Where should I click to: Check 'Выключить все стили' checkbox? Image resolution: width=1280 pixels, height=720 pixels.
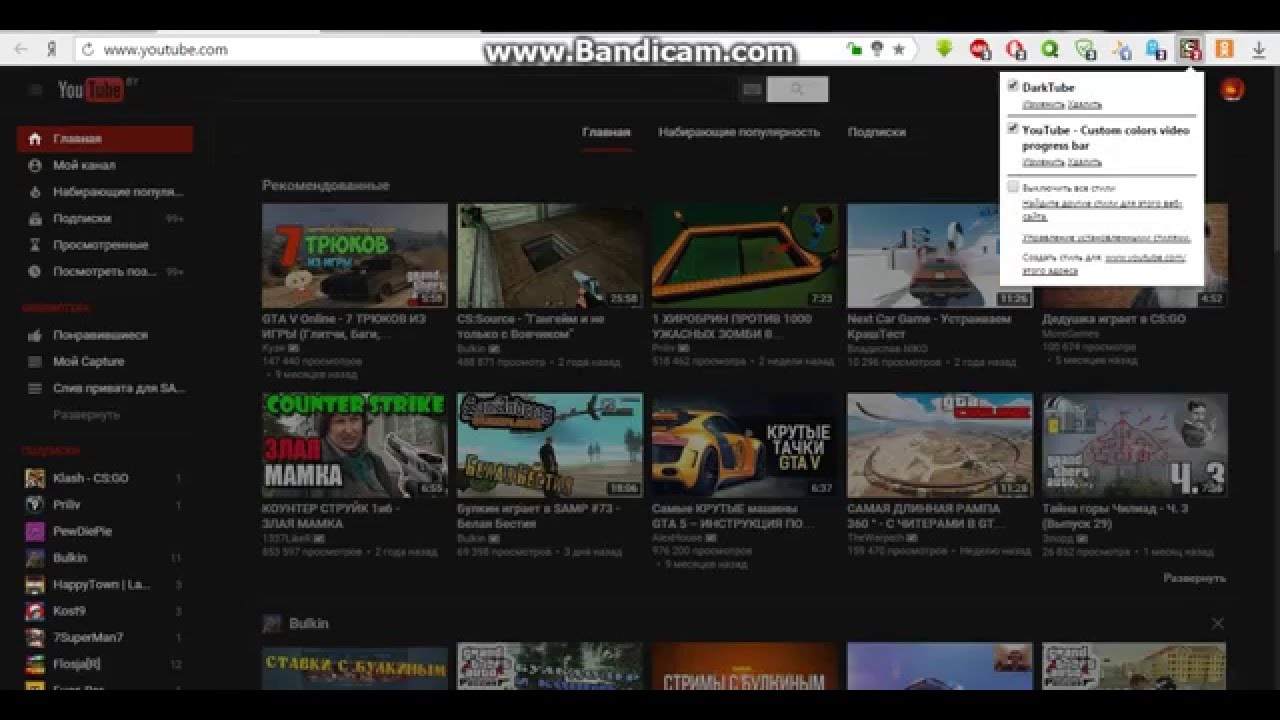pos(1013,187)
